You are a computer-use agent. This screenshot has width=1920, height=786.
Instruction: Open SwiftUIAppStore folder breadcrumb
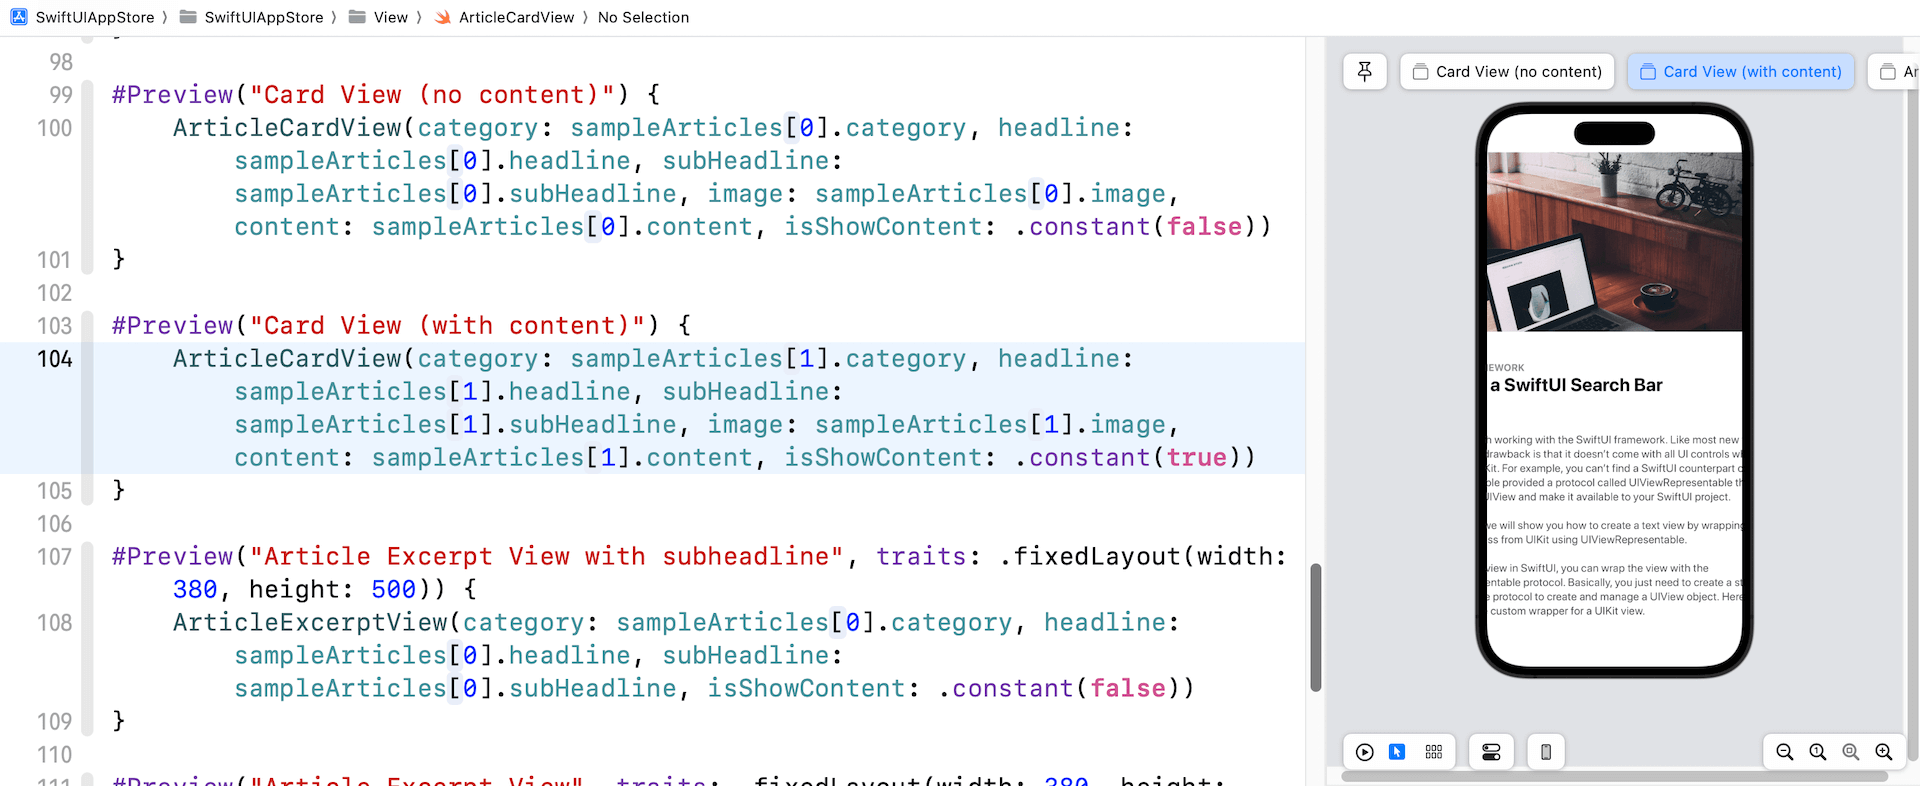[264, 17]
